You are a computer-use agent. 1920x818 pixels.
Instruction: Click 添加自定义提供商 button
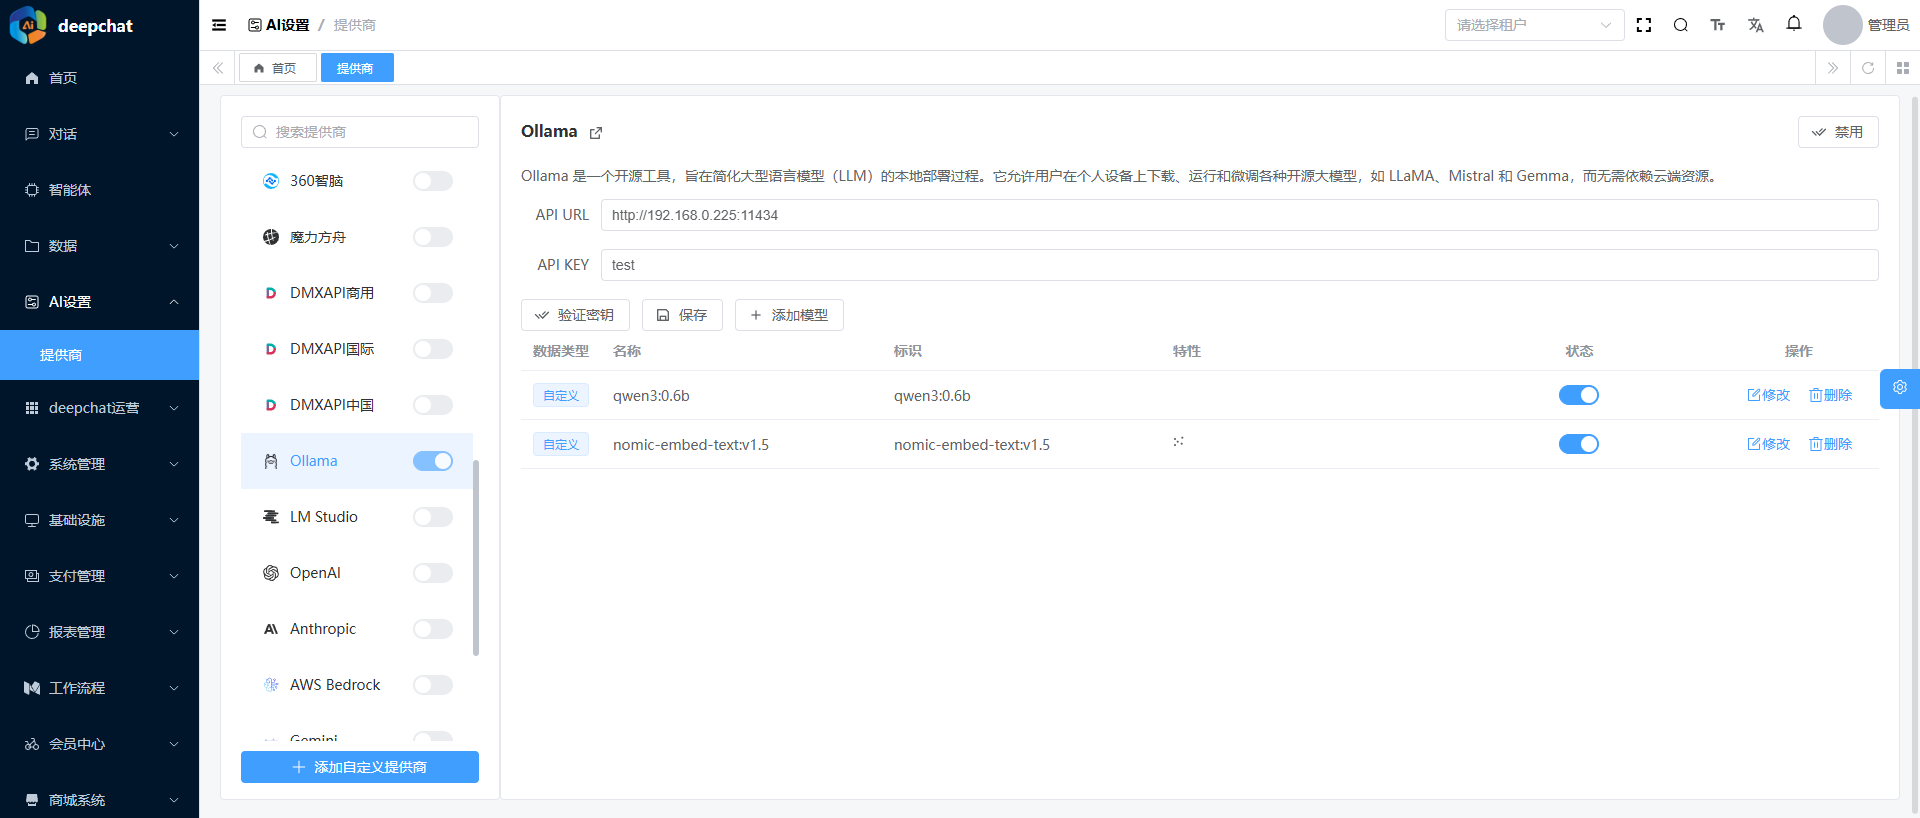pyautogui.click(x=360, y=767)
